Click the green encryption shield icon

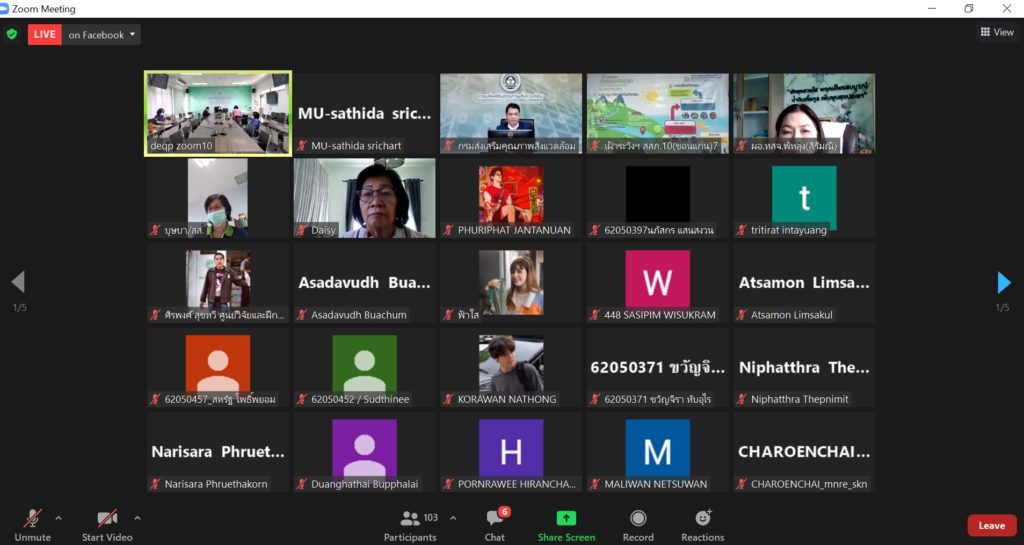coord(12,34)
